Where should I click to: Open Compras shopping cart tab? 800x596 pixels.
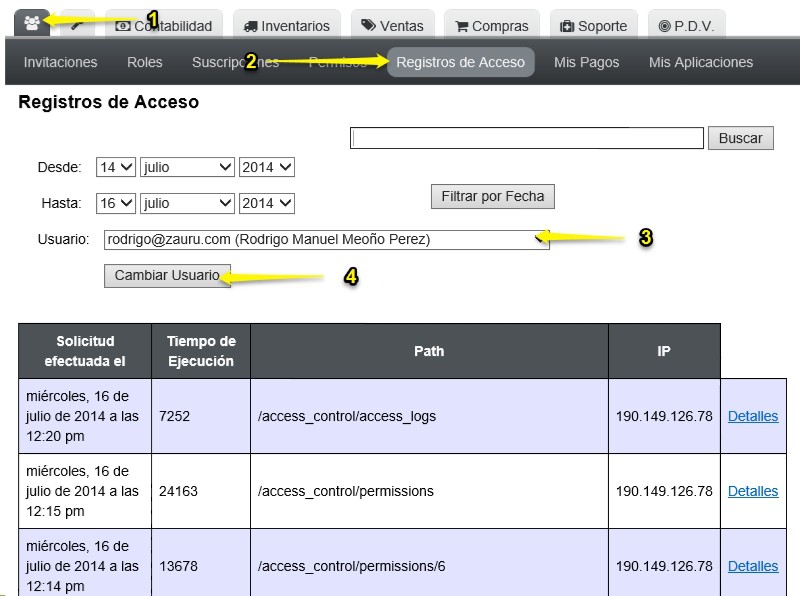492,24
